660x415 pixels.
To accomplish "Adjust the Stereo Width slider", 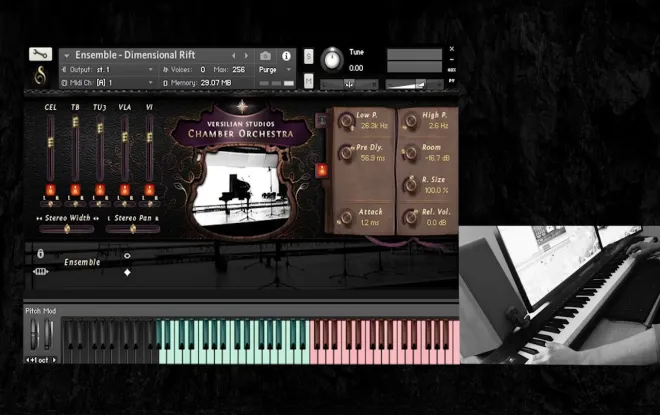I will [67, 229].
